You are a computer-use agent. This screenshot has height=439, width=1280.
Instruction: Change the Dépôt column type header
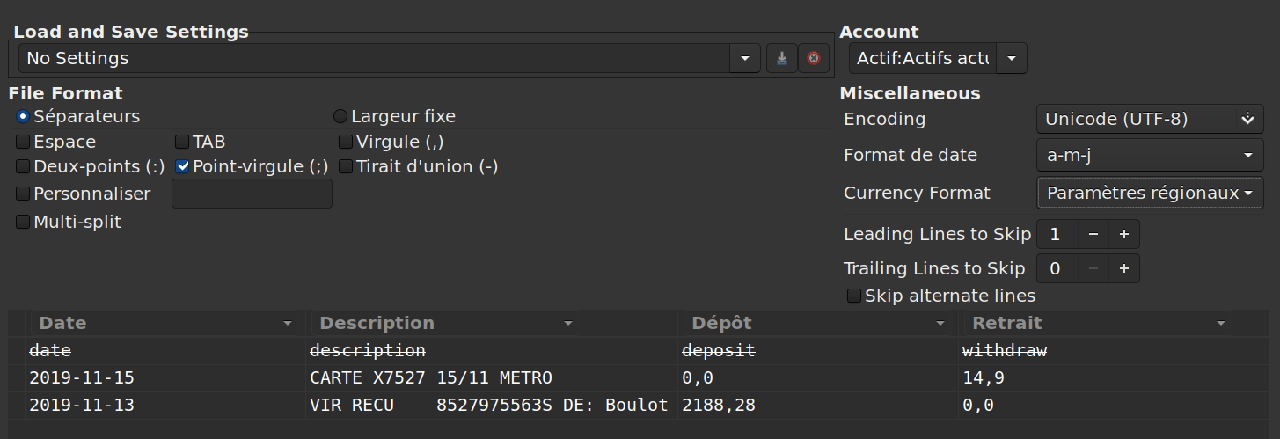[816, 323]
